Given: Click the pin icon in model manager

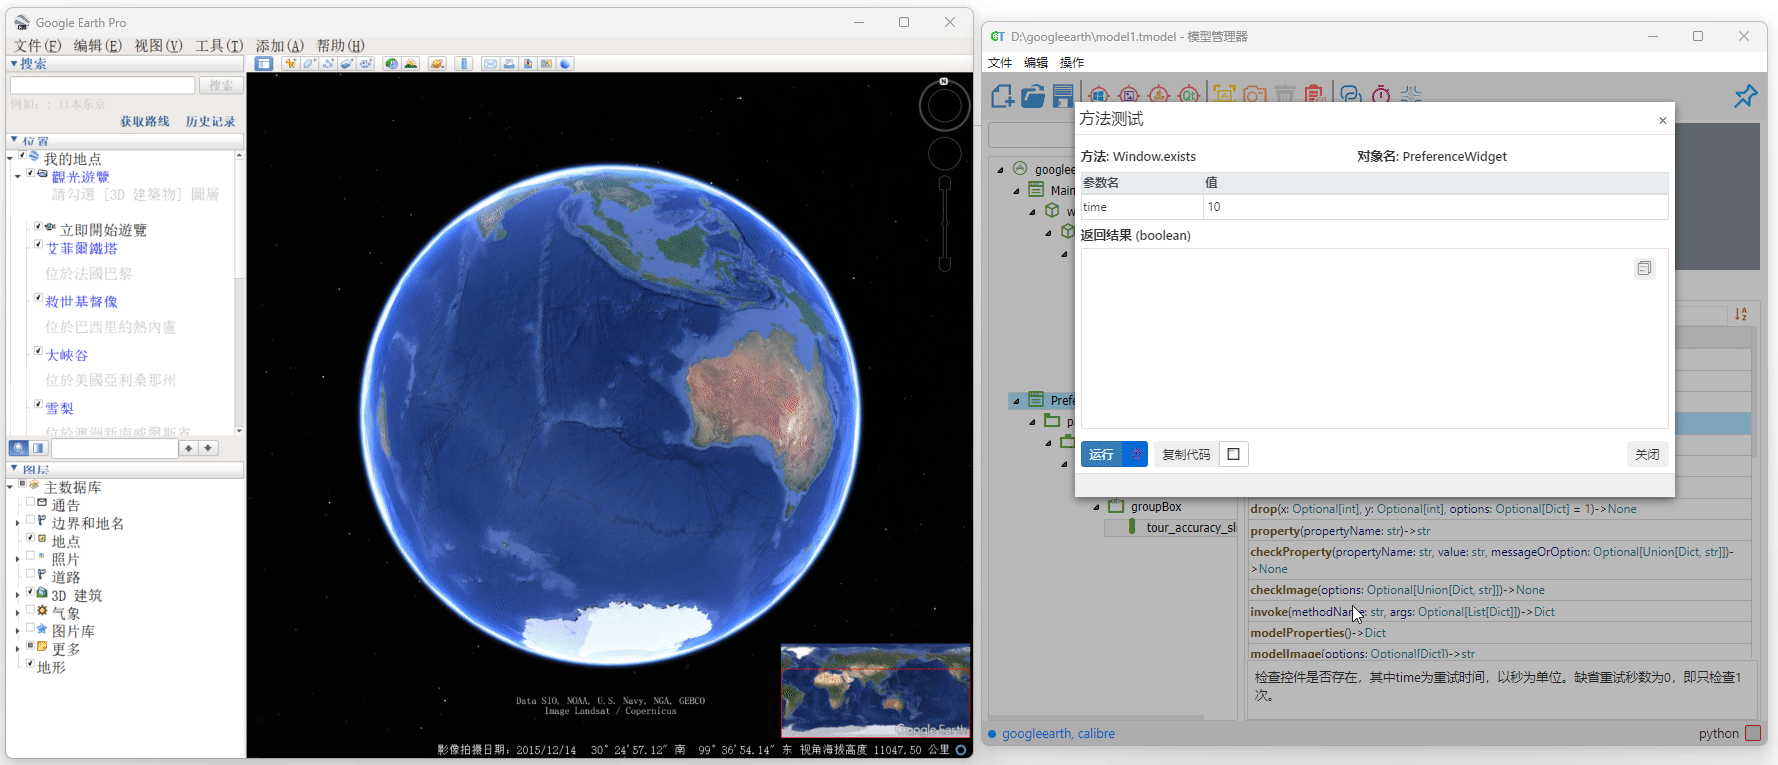Looking at the screenshot, I should coord(1745,96).
